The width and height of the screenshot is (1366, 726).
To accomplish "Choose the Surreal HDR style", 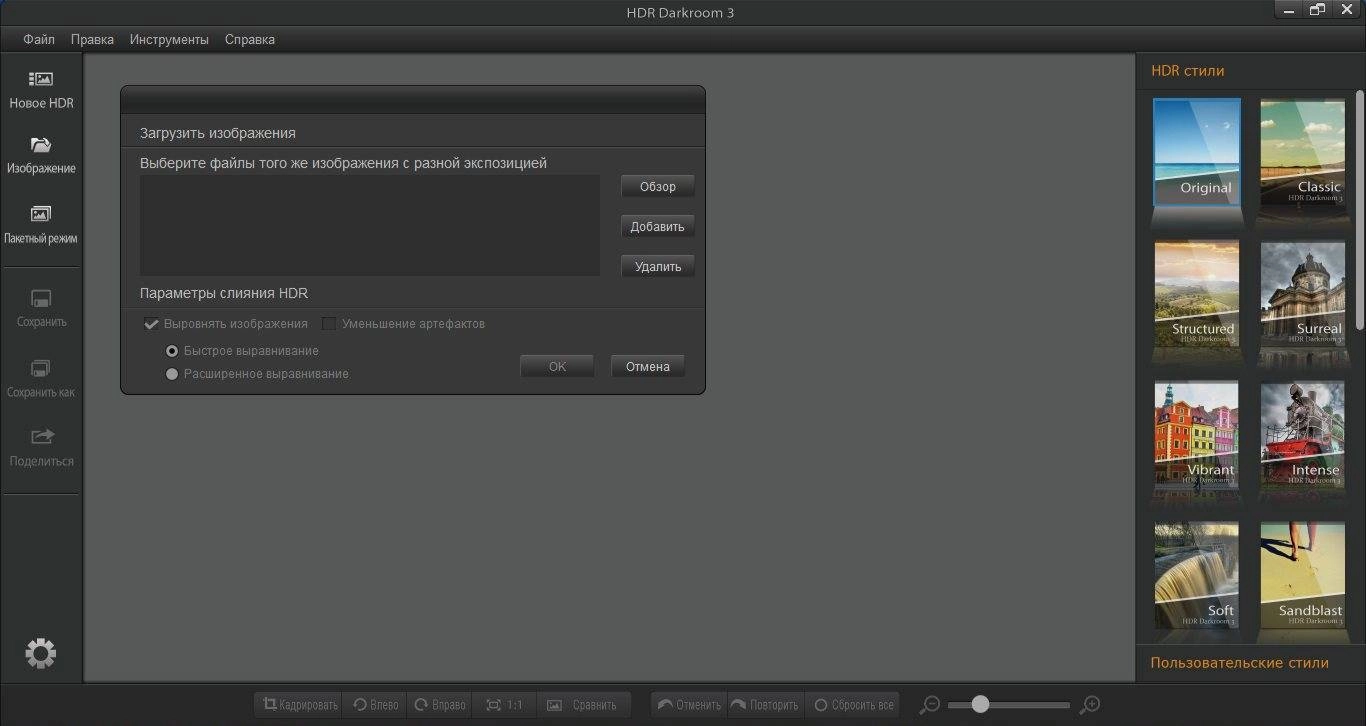I will pos(1303,293).
